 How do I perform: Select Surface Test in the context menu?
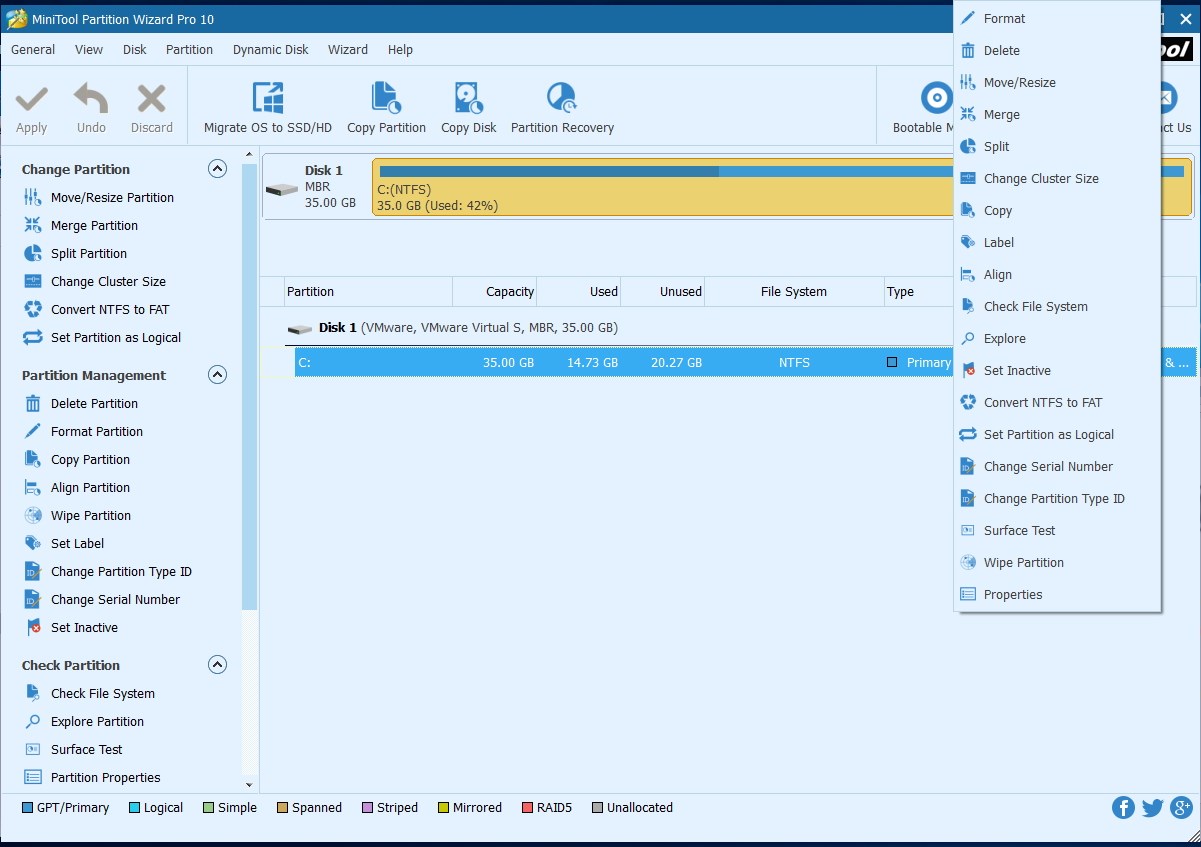coord(1019,531)
